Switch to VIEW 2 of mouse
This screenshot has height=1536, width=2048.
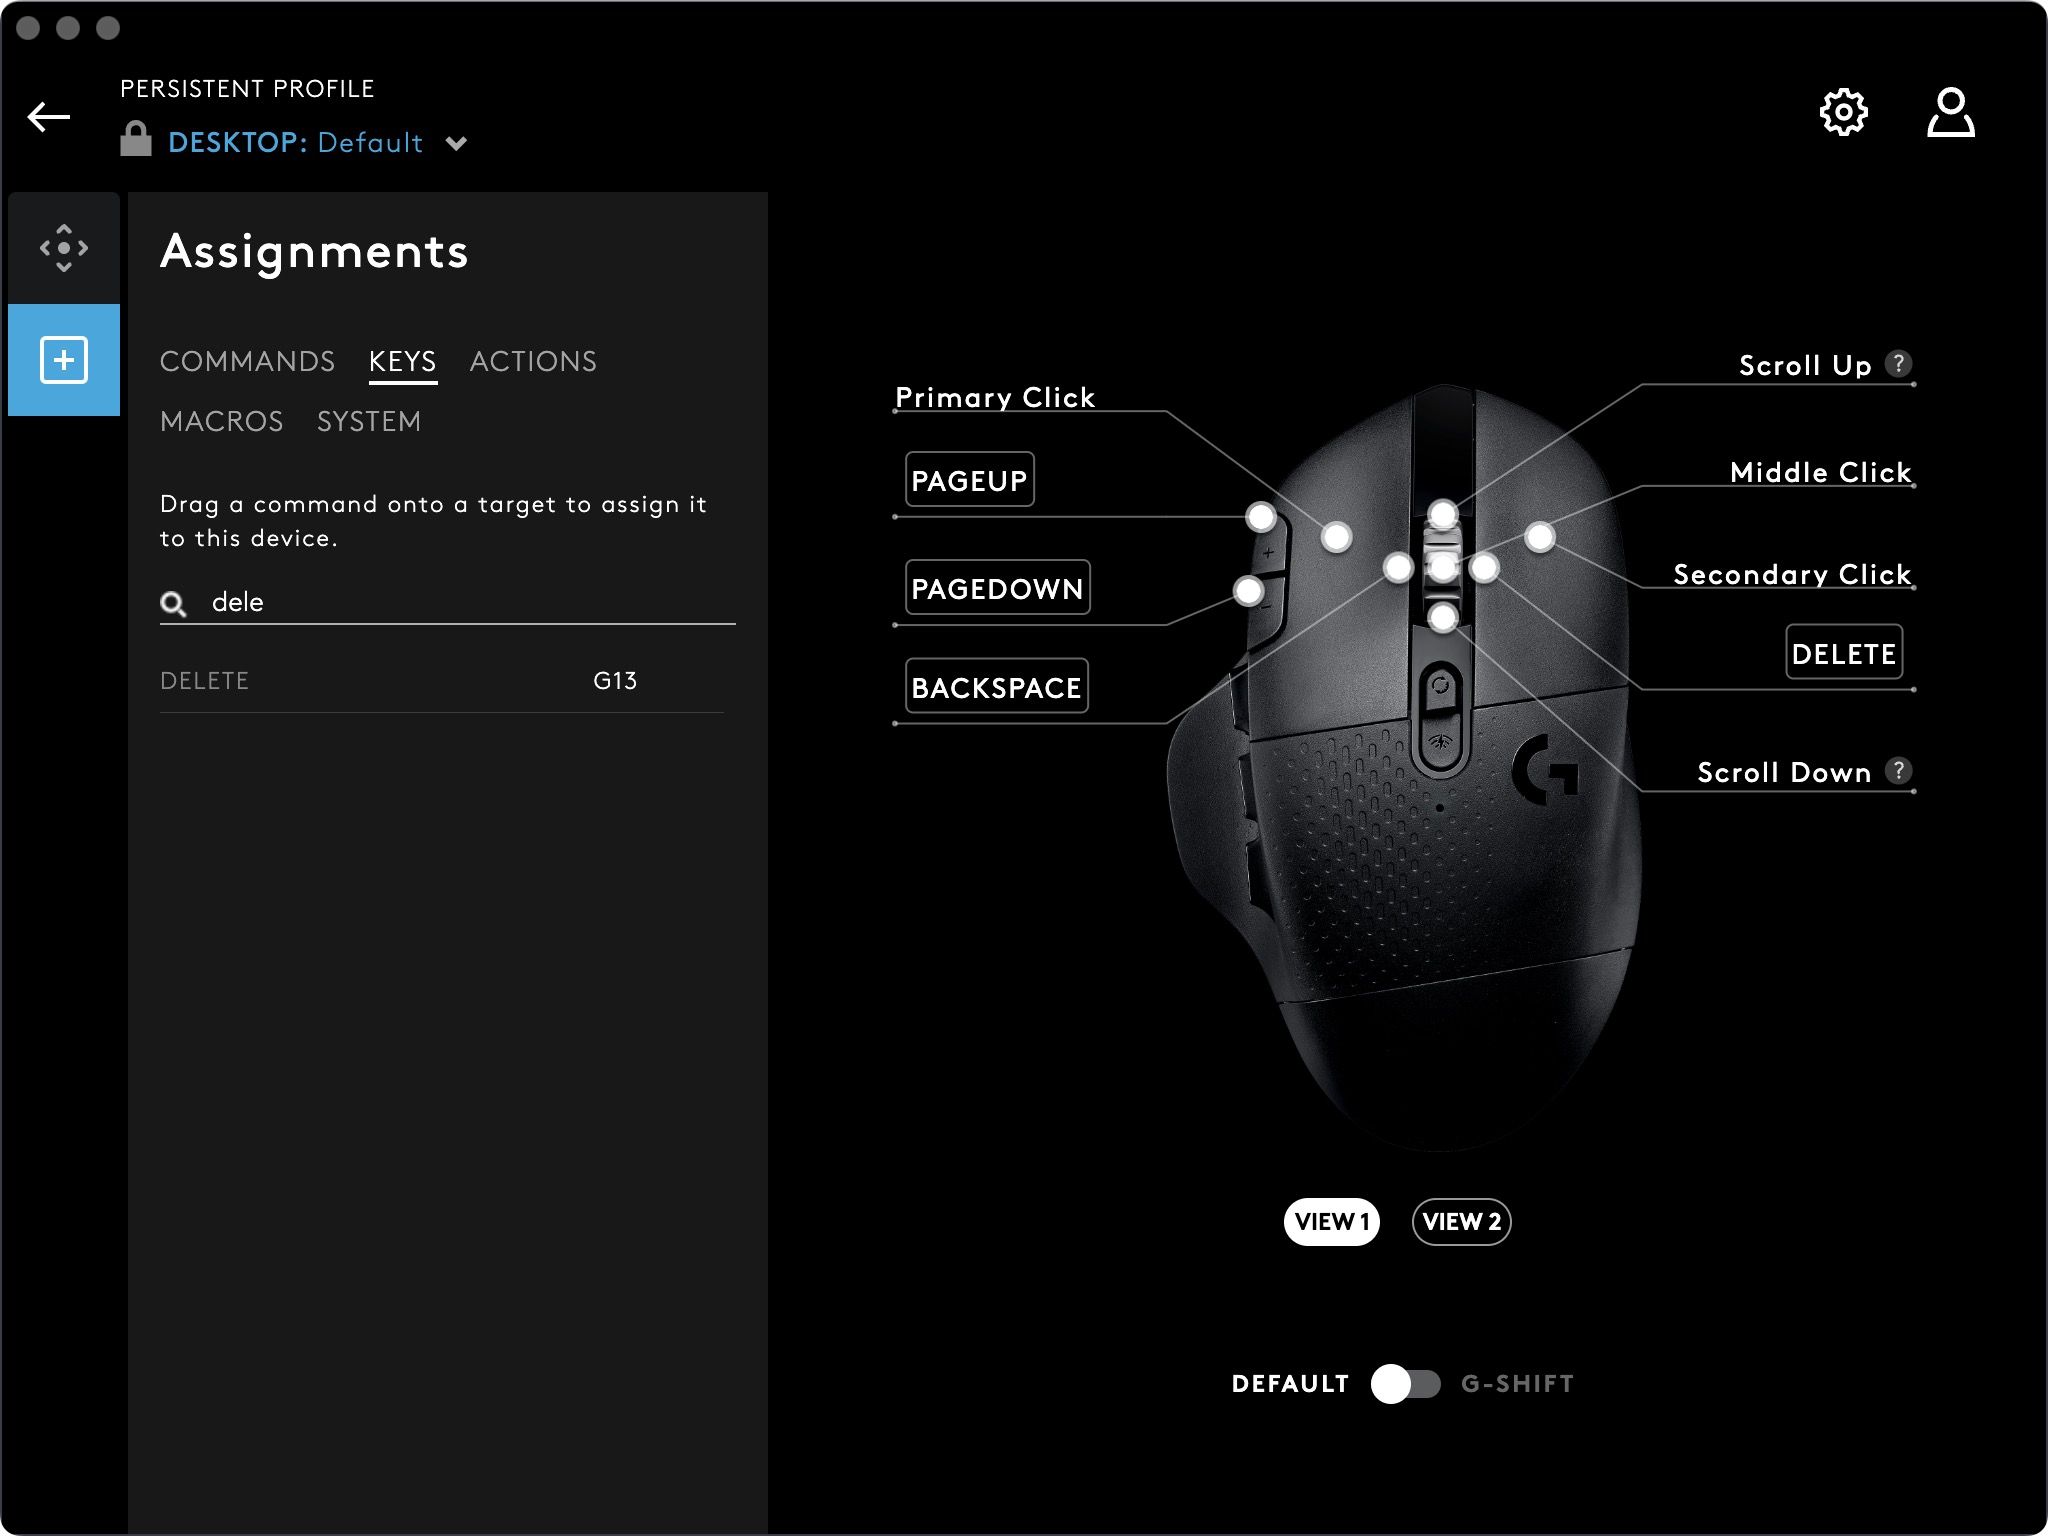tap(1461, 1222)
